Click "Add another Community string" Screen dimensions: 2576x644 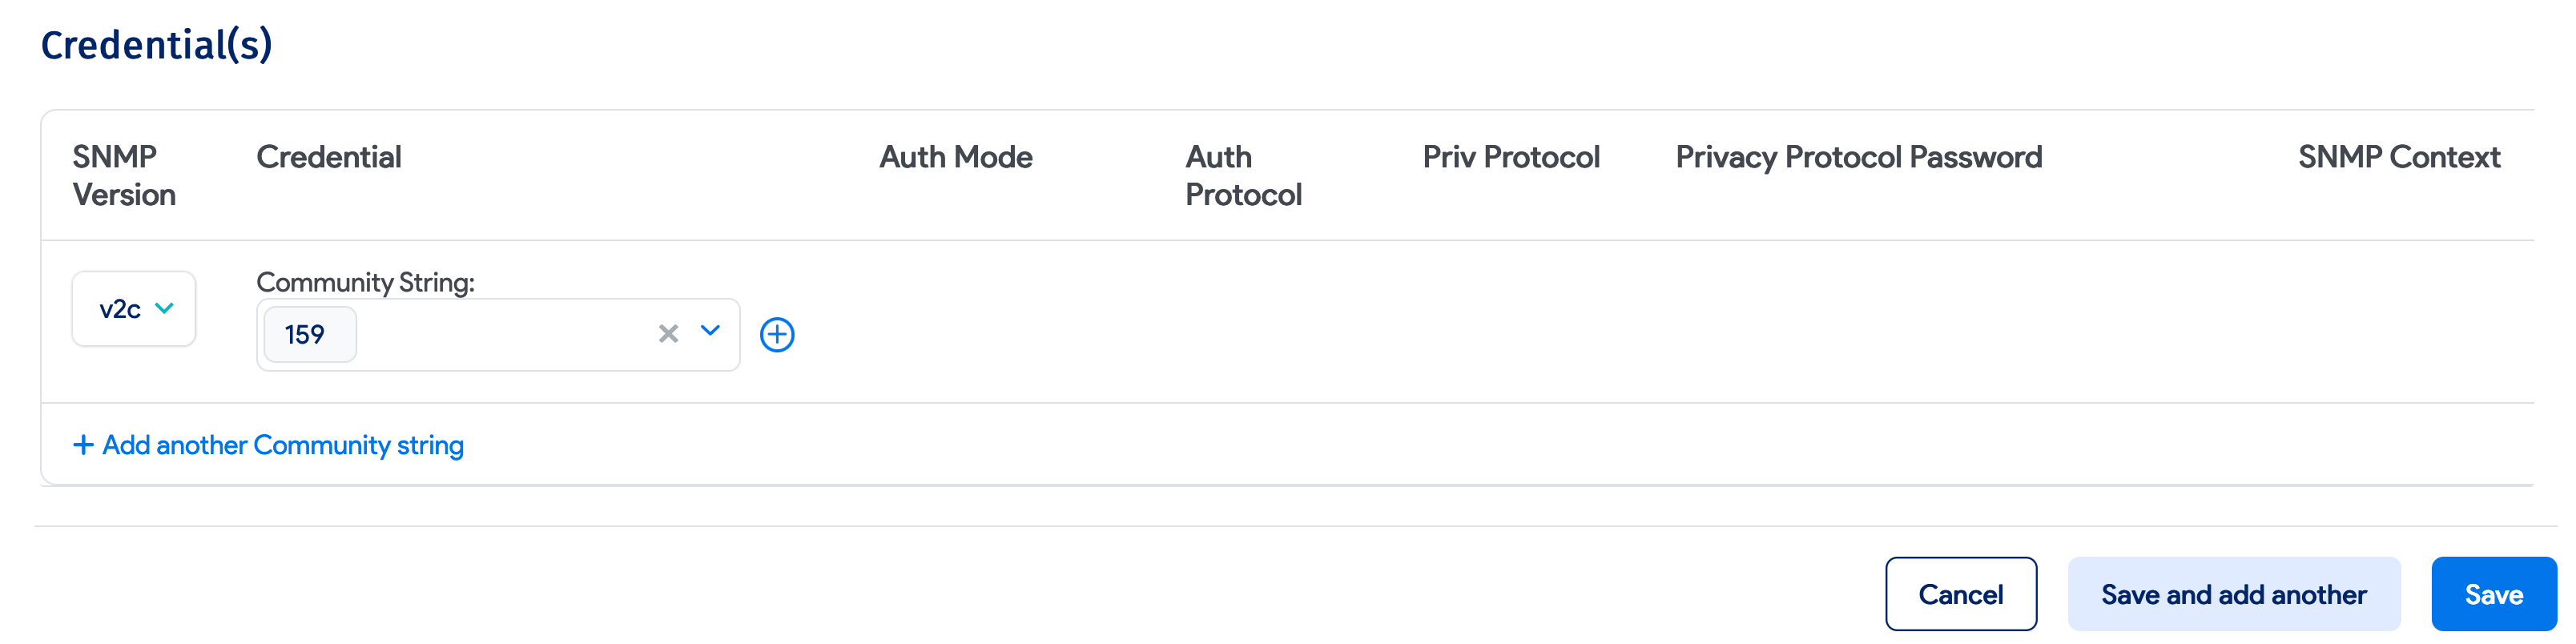click(281, 444)
